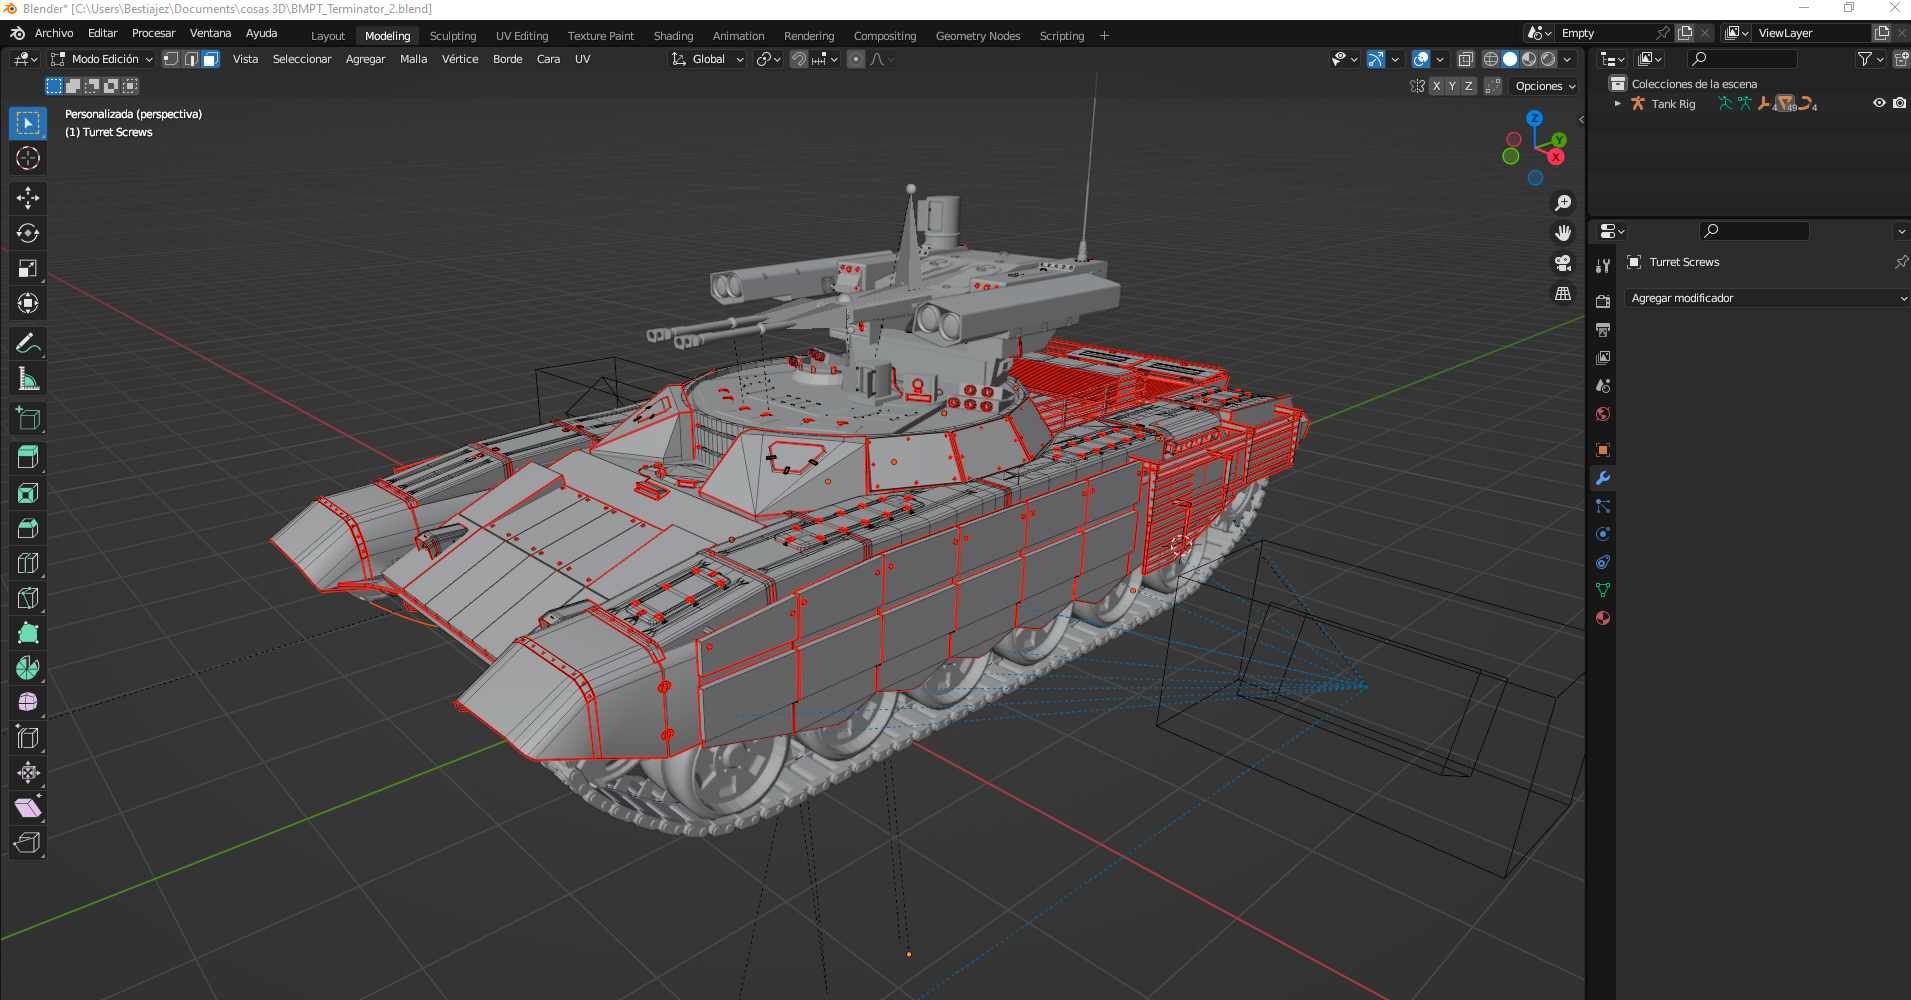Open Agregar modificador dropdown
This screenshot has height=1000, width=1911.
click(x=1768, y=298)
